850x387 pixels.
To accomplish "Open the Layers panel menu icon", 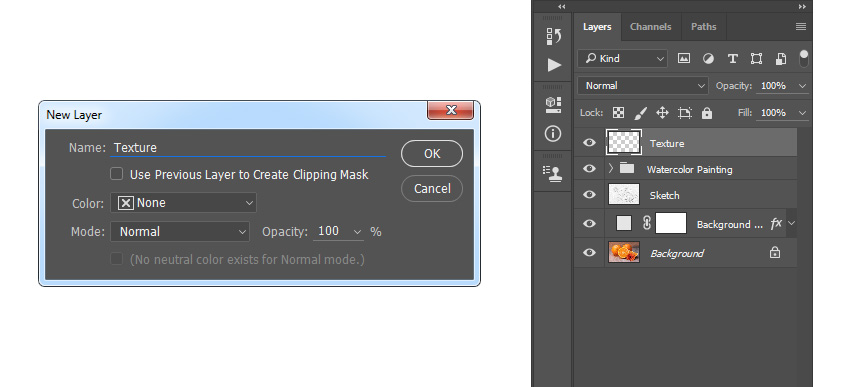I will 801,27.
